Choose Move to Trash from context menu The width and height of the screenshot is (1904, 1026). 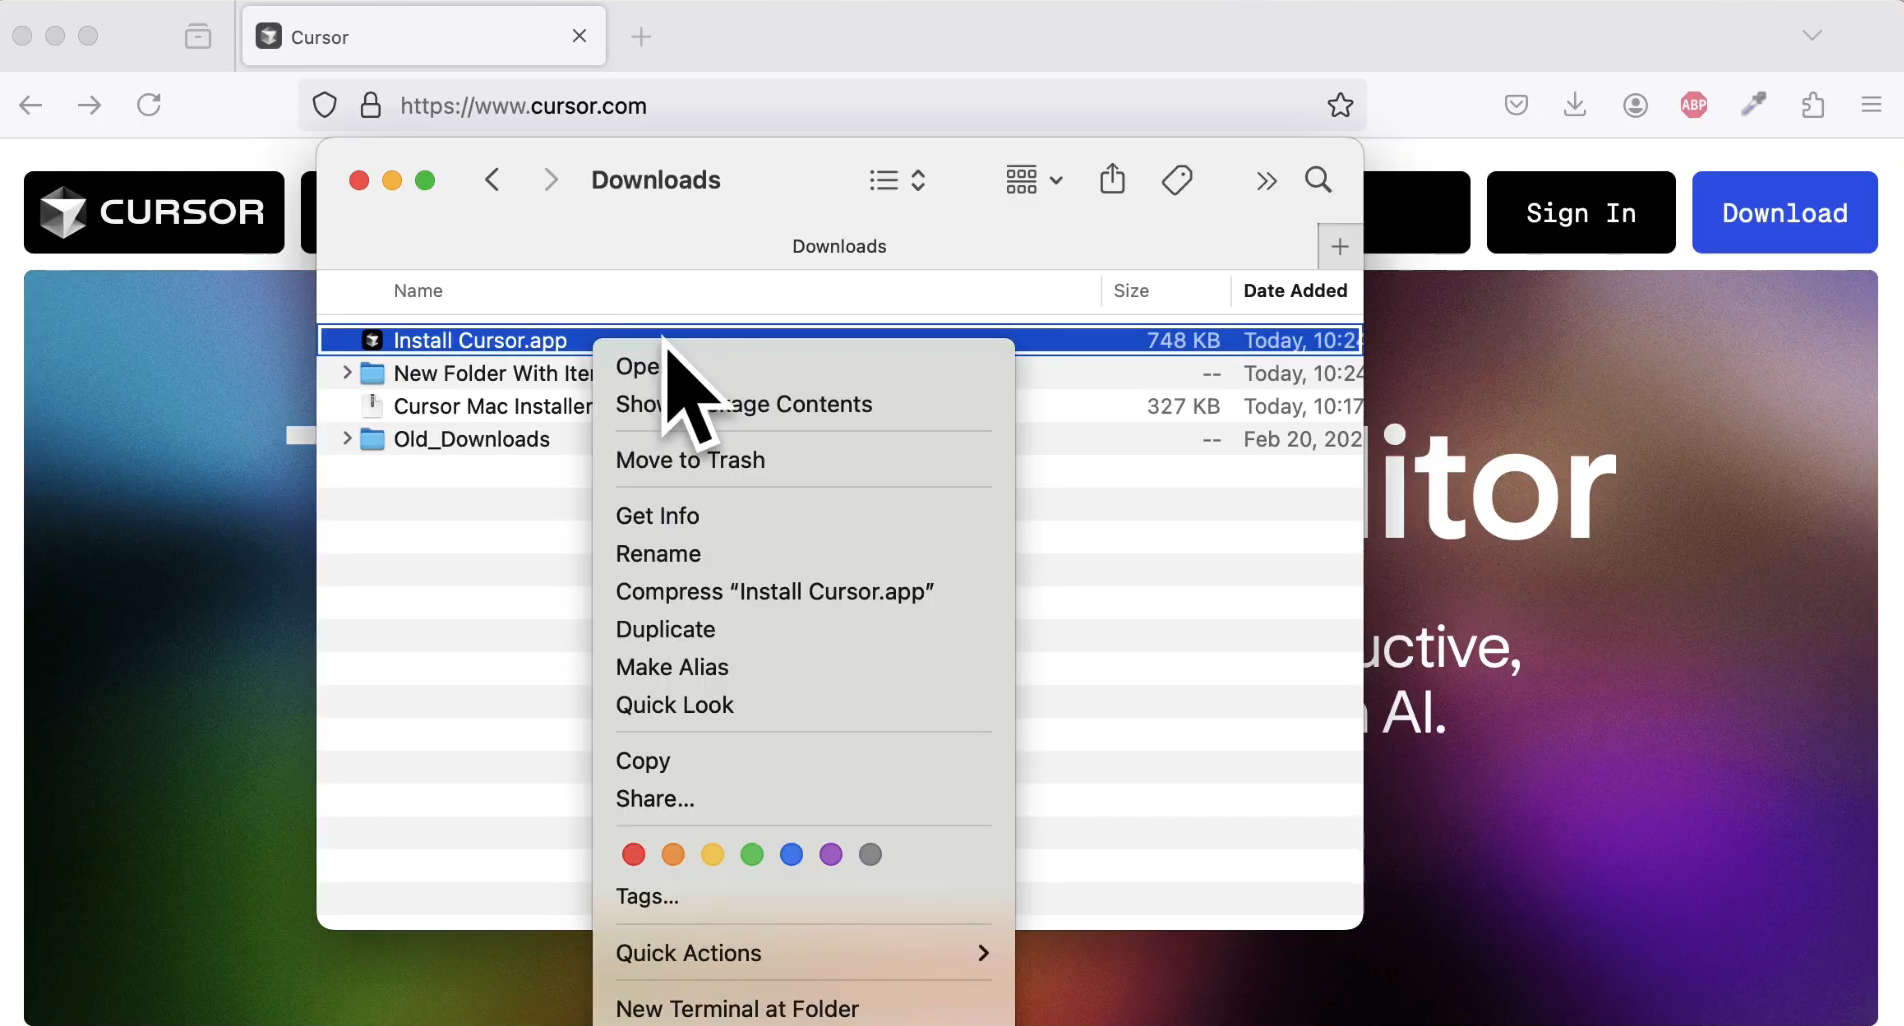coord(690,460)
